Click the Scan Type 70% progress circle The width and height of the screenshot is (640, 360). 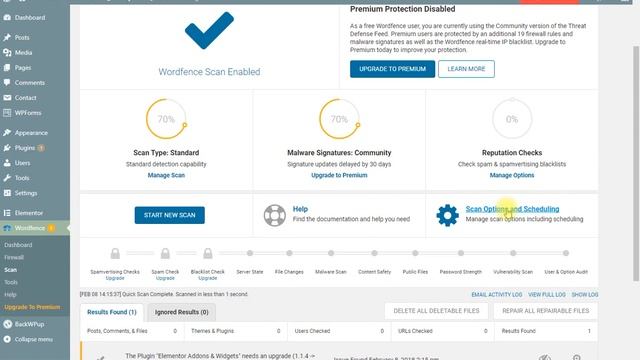pyautogui.click(x=166, y=119)
